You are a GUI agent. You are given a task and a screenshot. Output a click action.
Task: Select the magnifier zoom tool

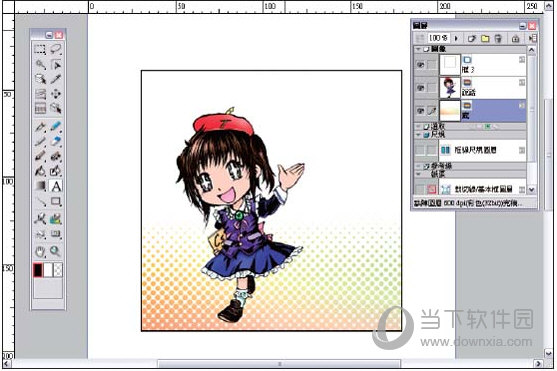(x=56, y=251)
